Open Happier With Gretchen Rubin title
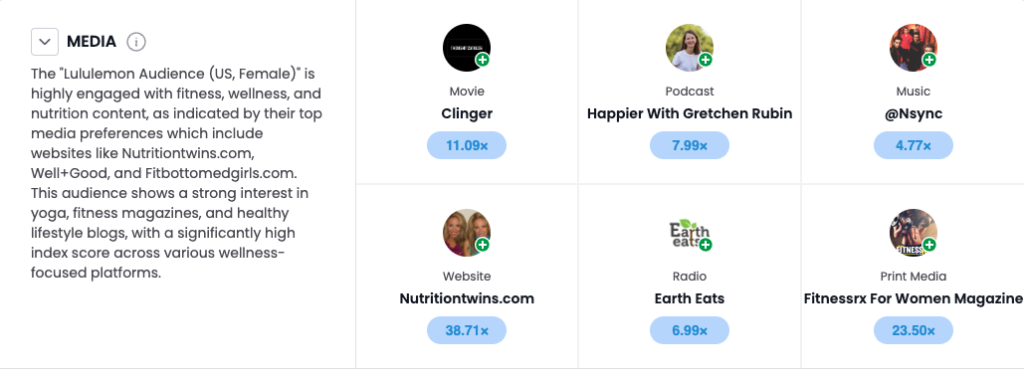 click(690, 114)
